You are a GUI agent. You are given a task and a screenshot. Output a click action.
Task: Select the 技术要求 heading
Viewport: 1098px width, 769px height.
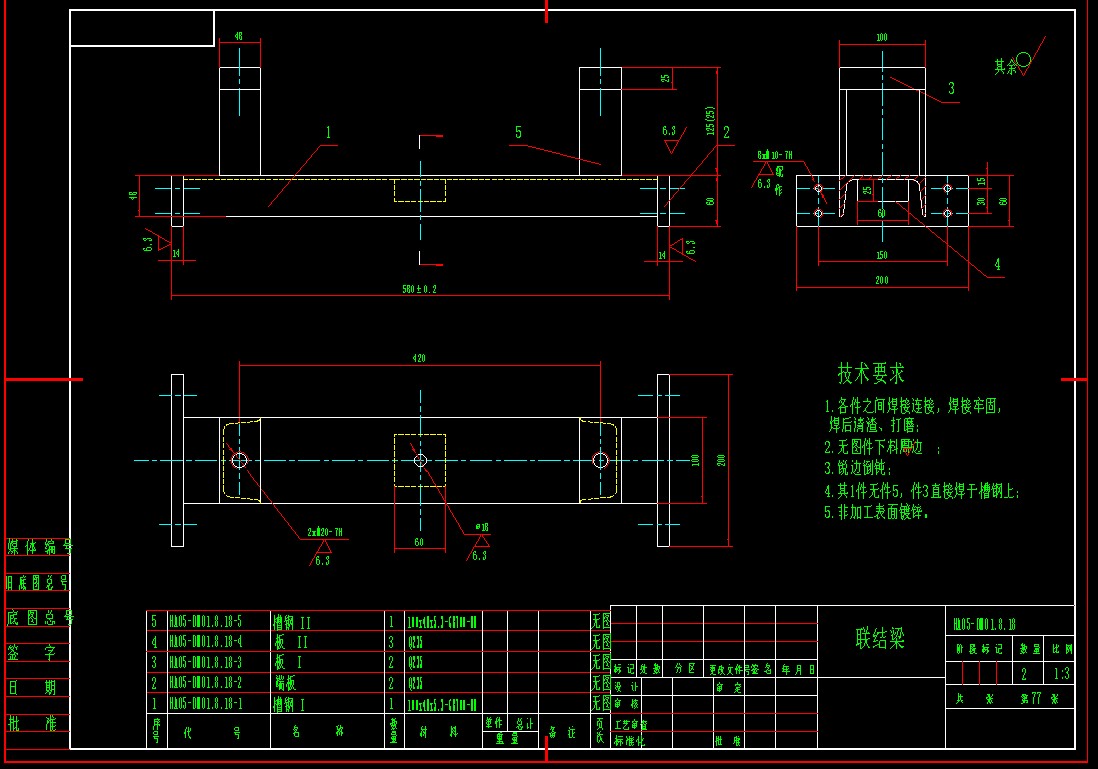click(x=870, y=373)
